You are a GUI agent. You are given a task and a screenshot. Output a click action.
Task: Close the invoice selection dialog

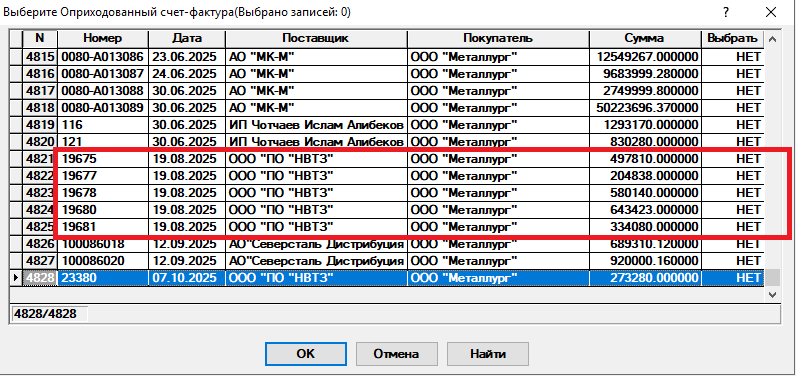771,12
